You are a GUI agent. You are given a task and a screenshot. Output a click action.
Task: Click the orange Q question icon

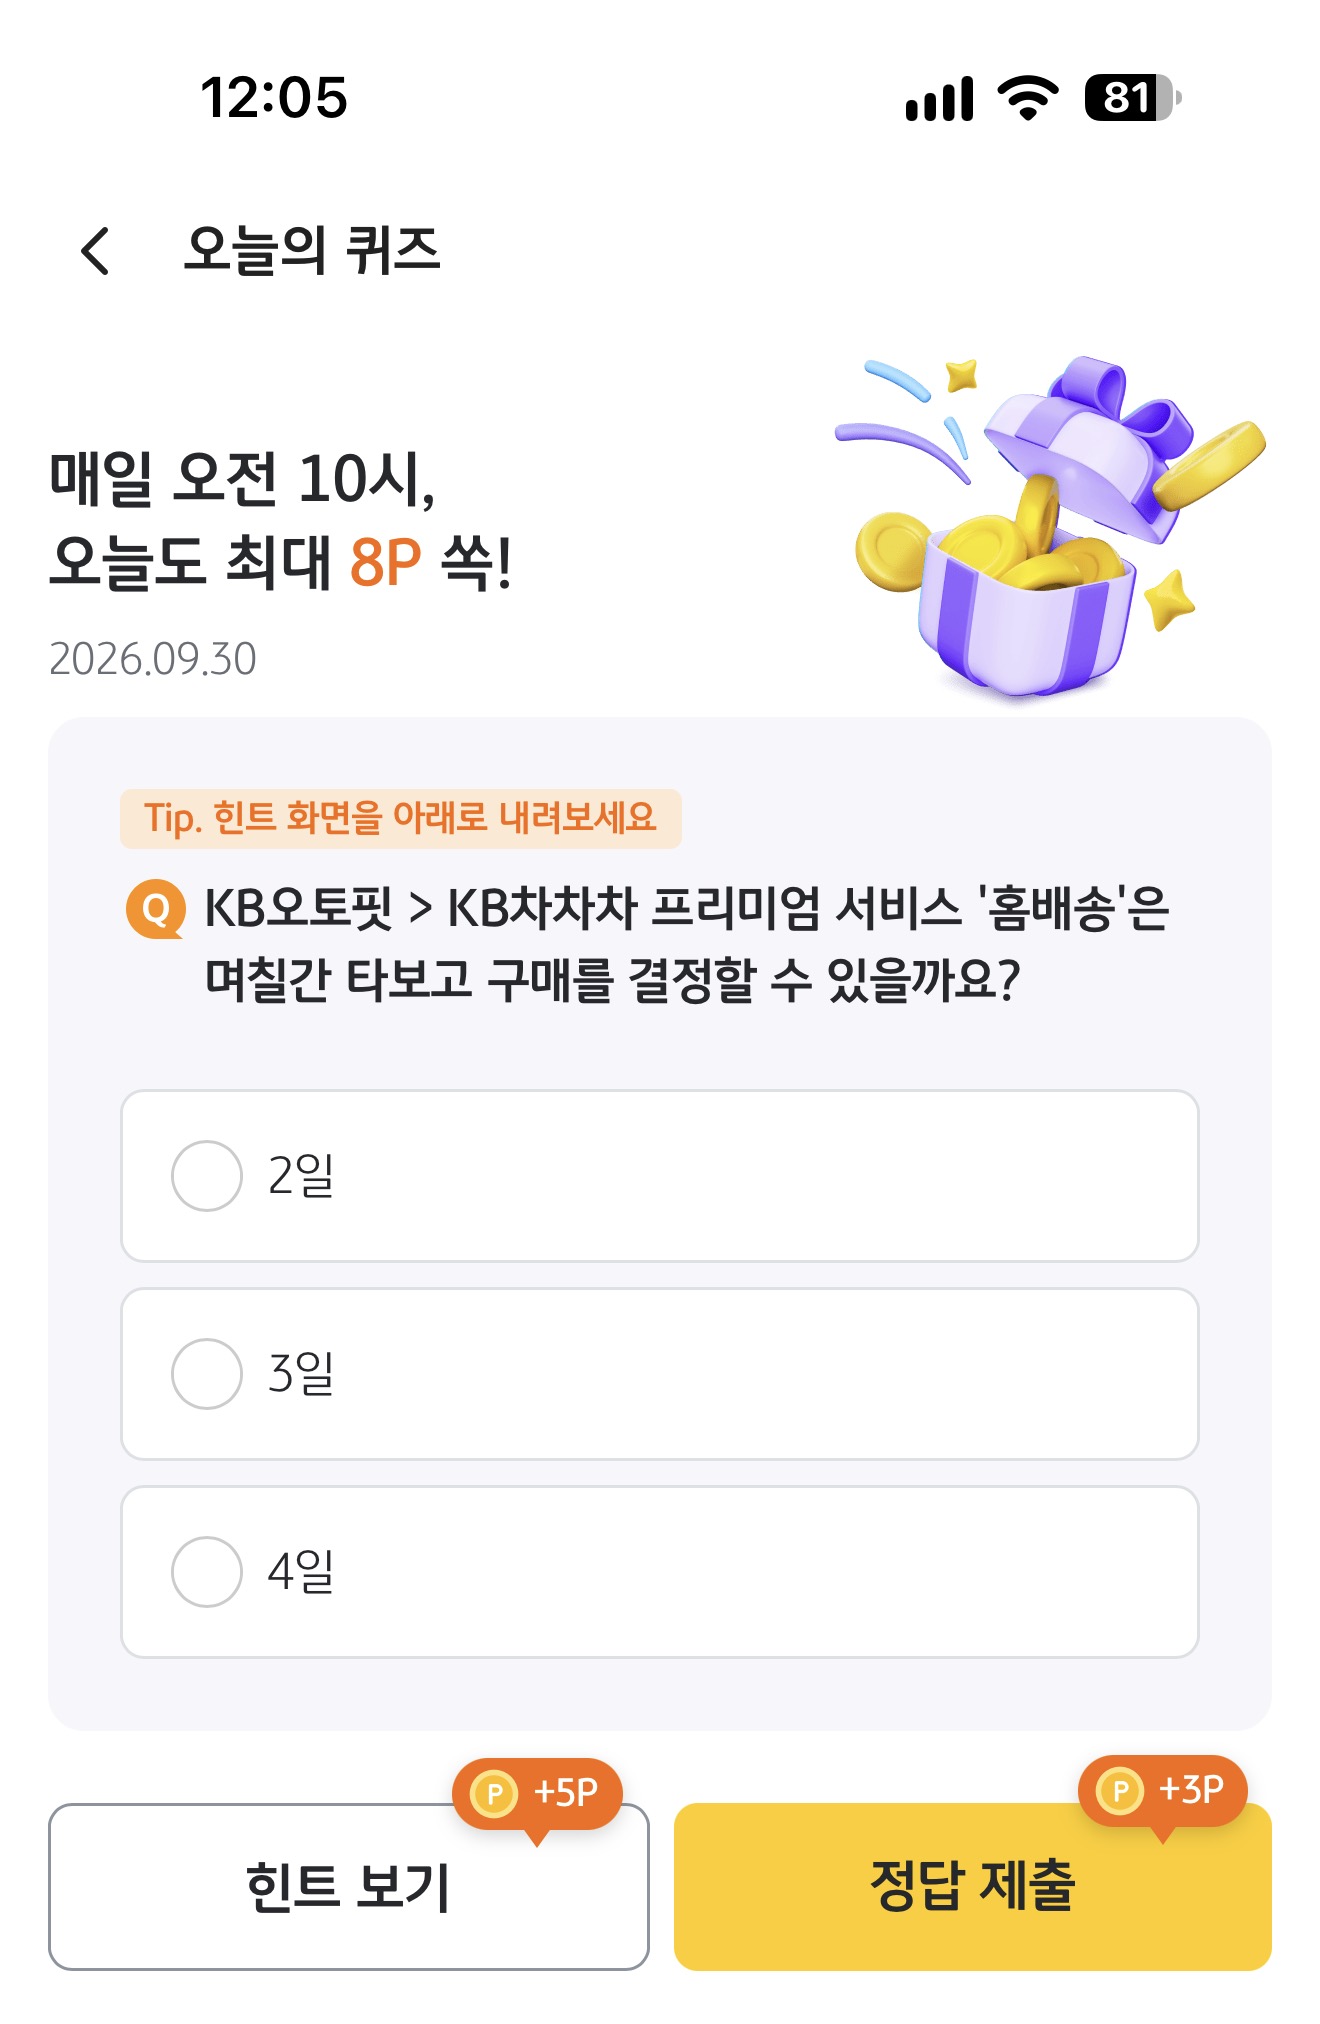pyautogui.click(x=155, y=909)
